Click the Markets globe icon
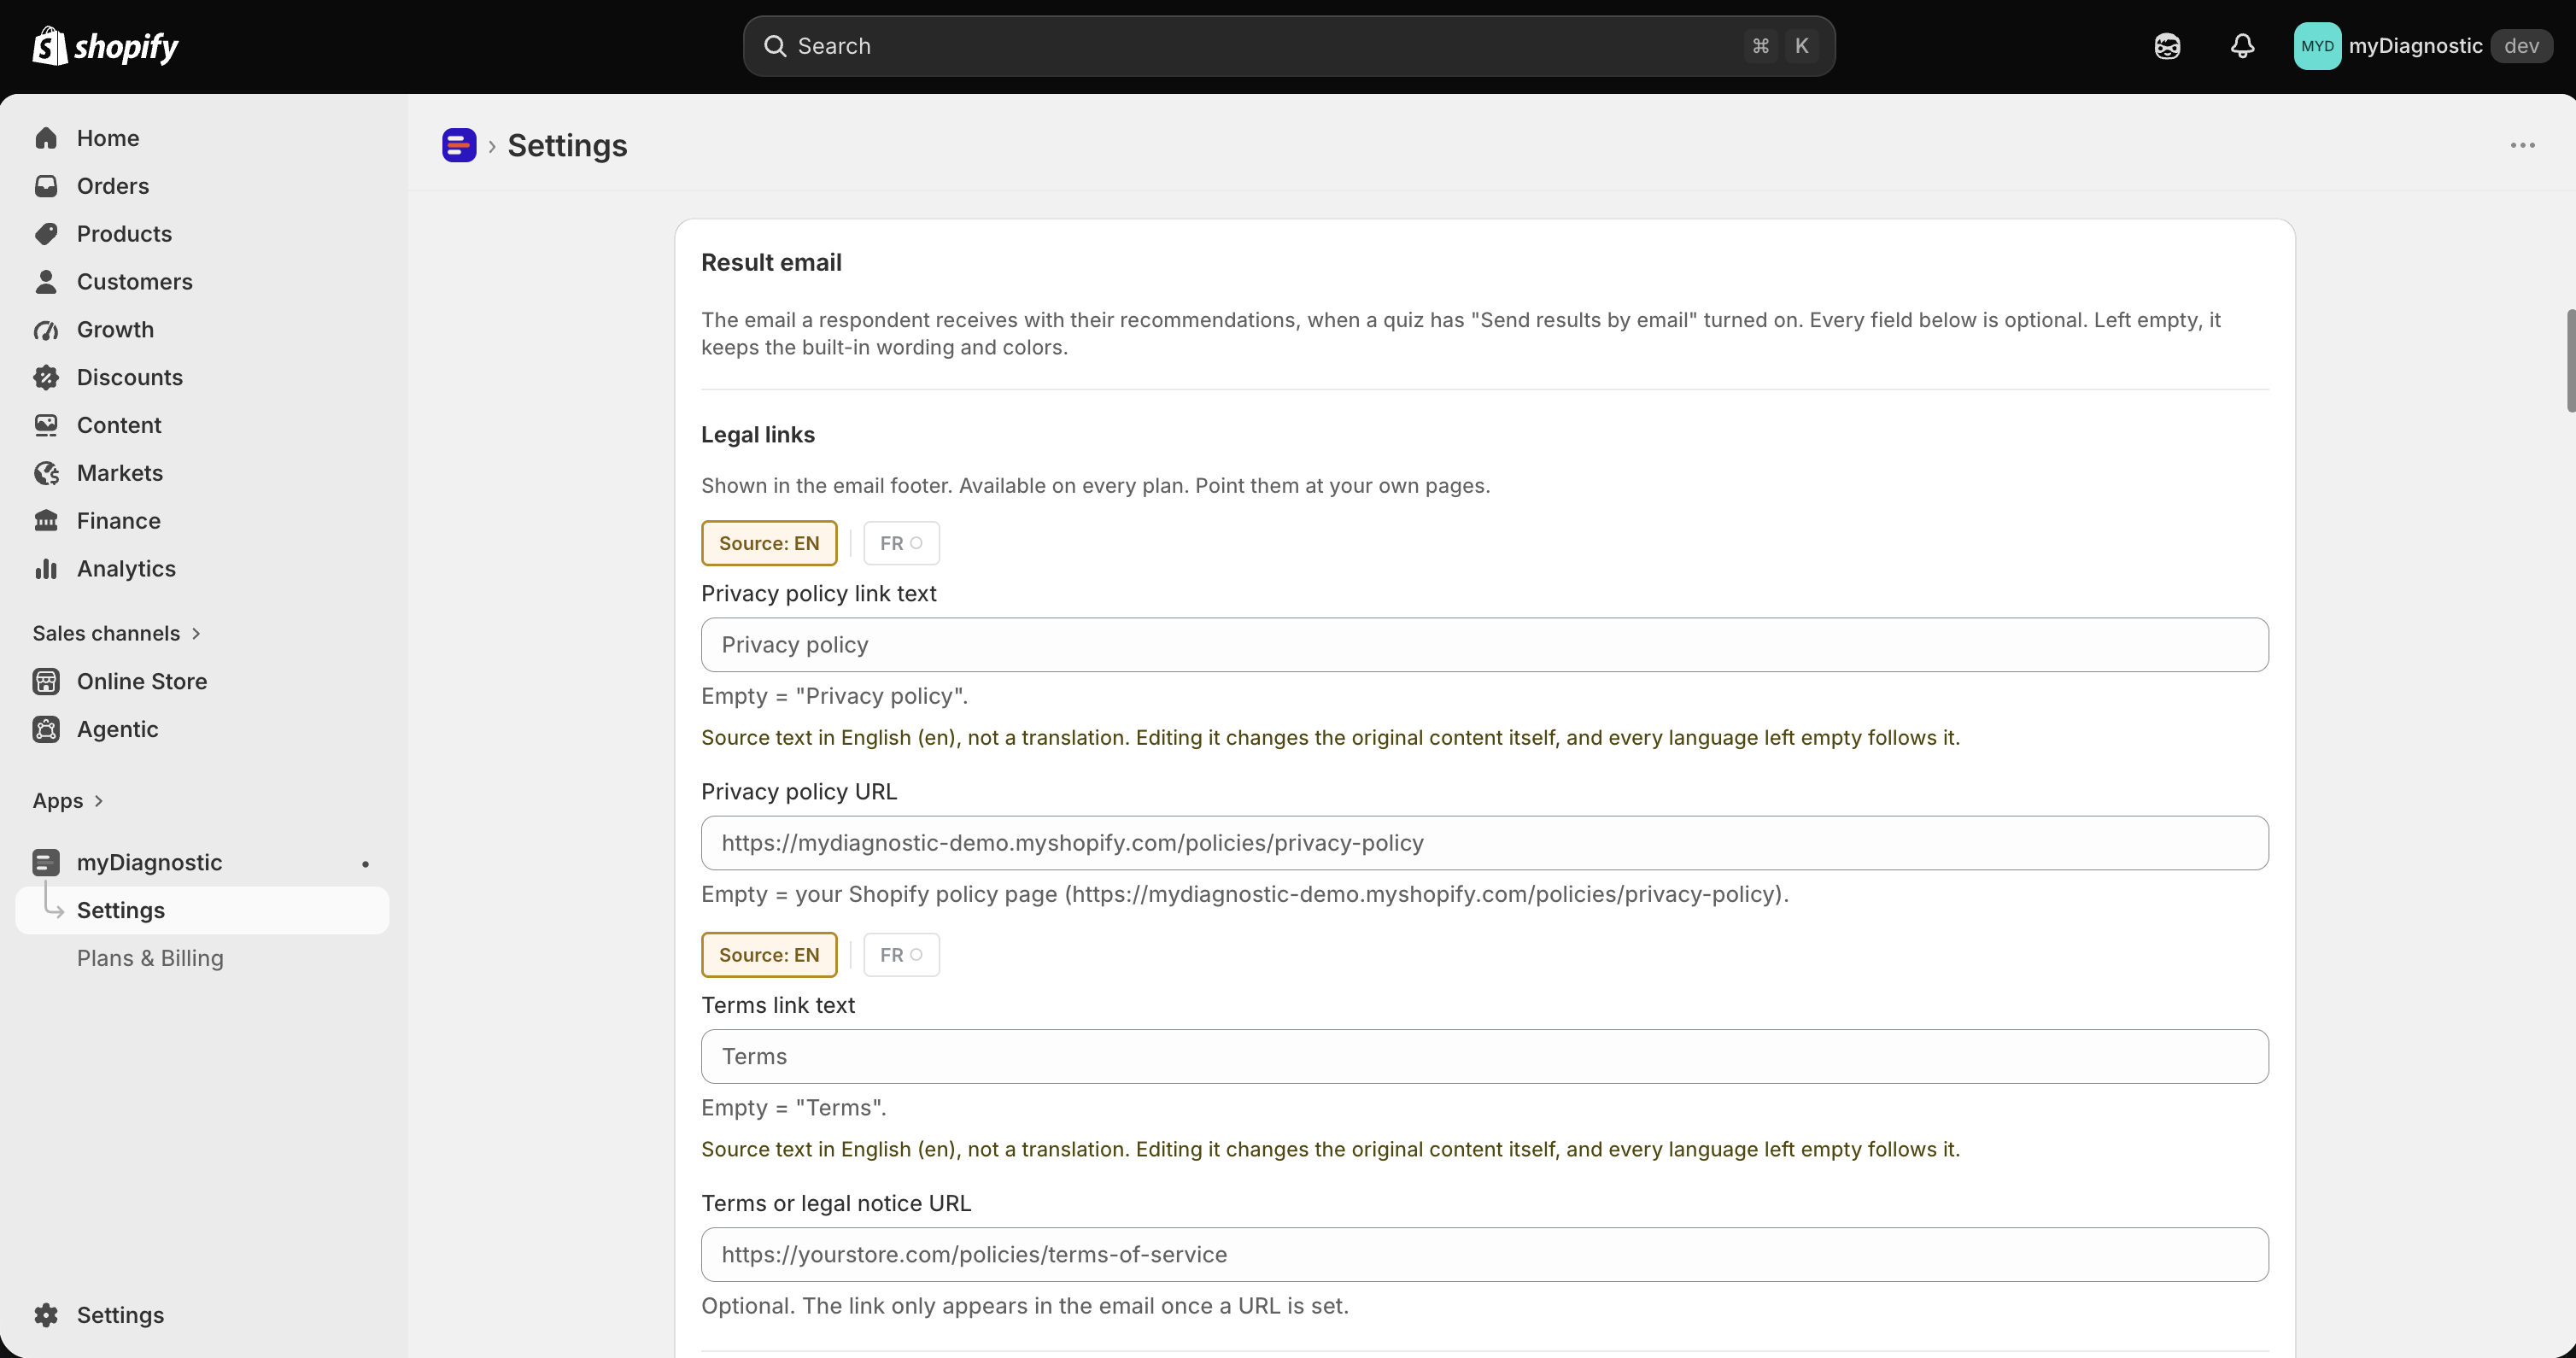The width and height of the screenshot is (2576, 1358). pyautogui.click(x=46, y=473)
